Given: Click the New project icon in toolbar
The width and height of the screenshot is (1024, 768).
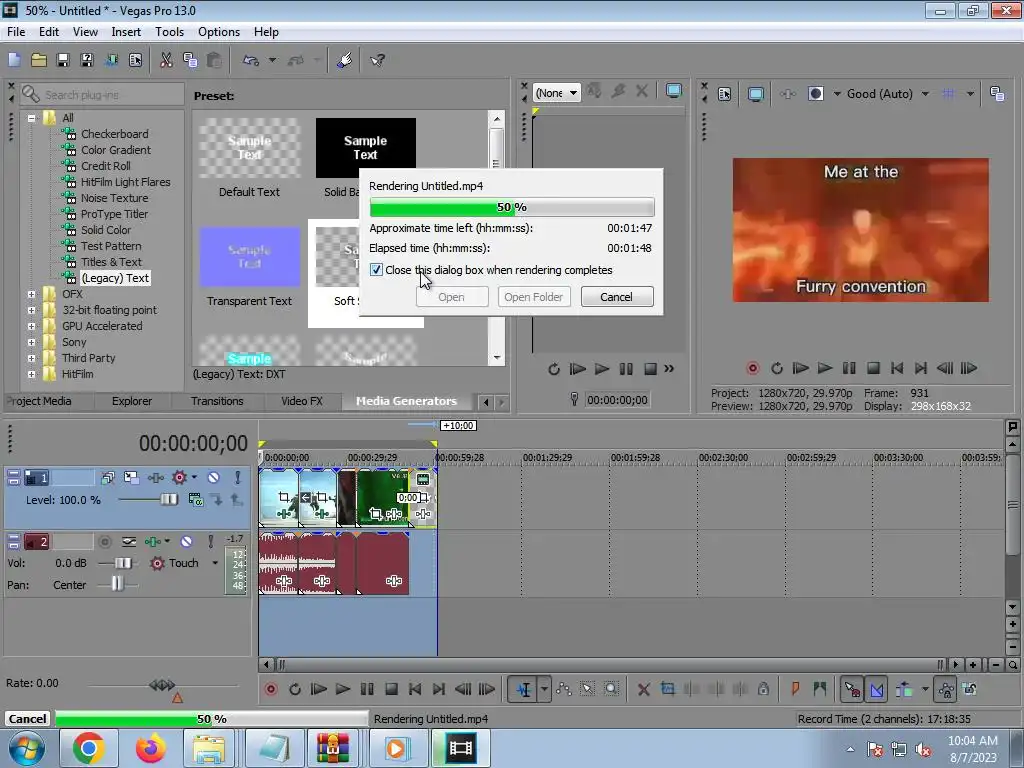Looking at the screenshot, I should tap(14, 60).
